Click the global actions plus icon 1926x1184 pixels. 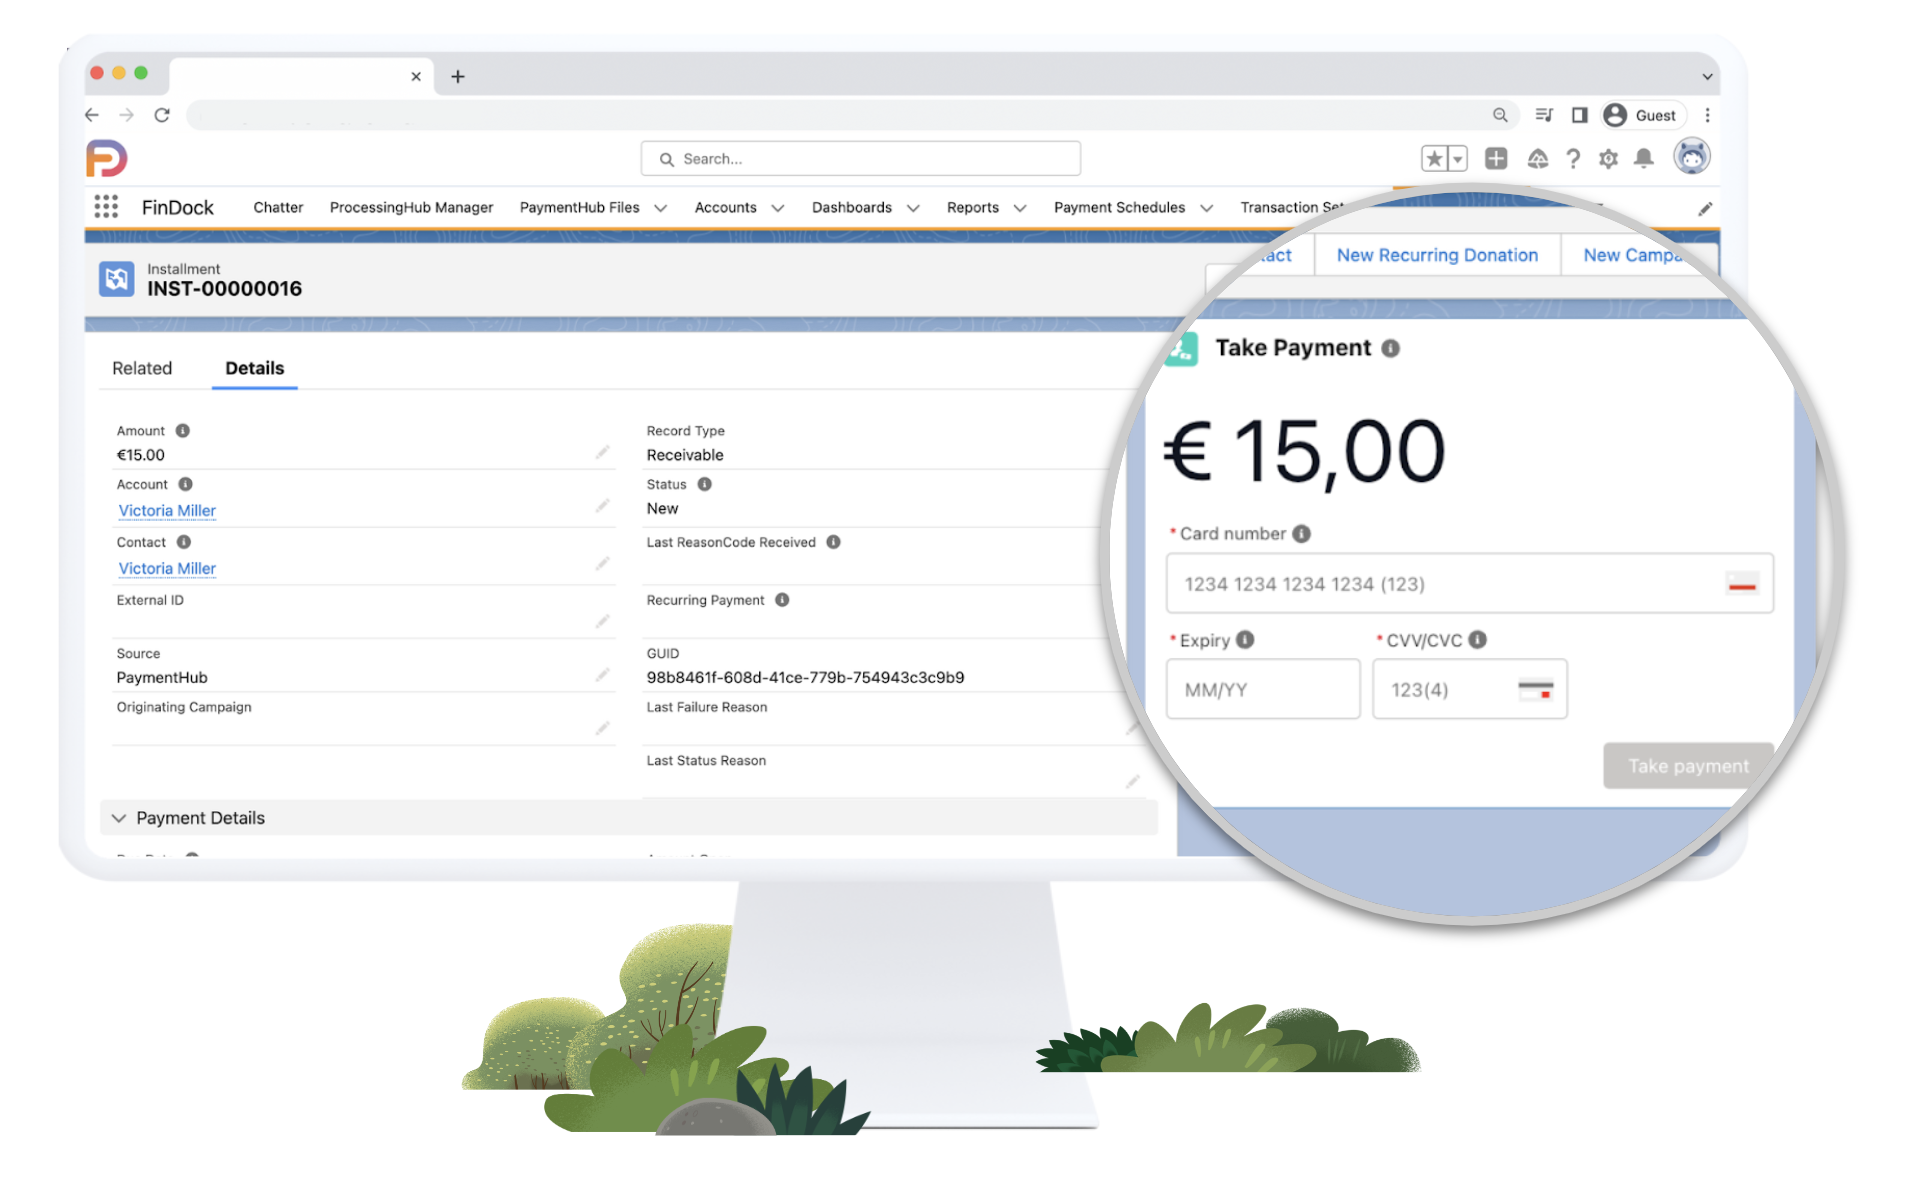[x=1496, y=158]
